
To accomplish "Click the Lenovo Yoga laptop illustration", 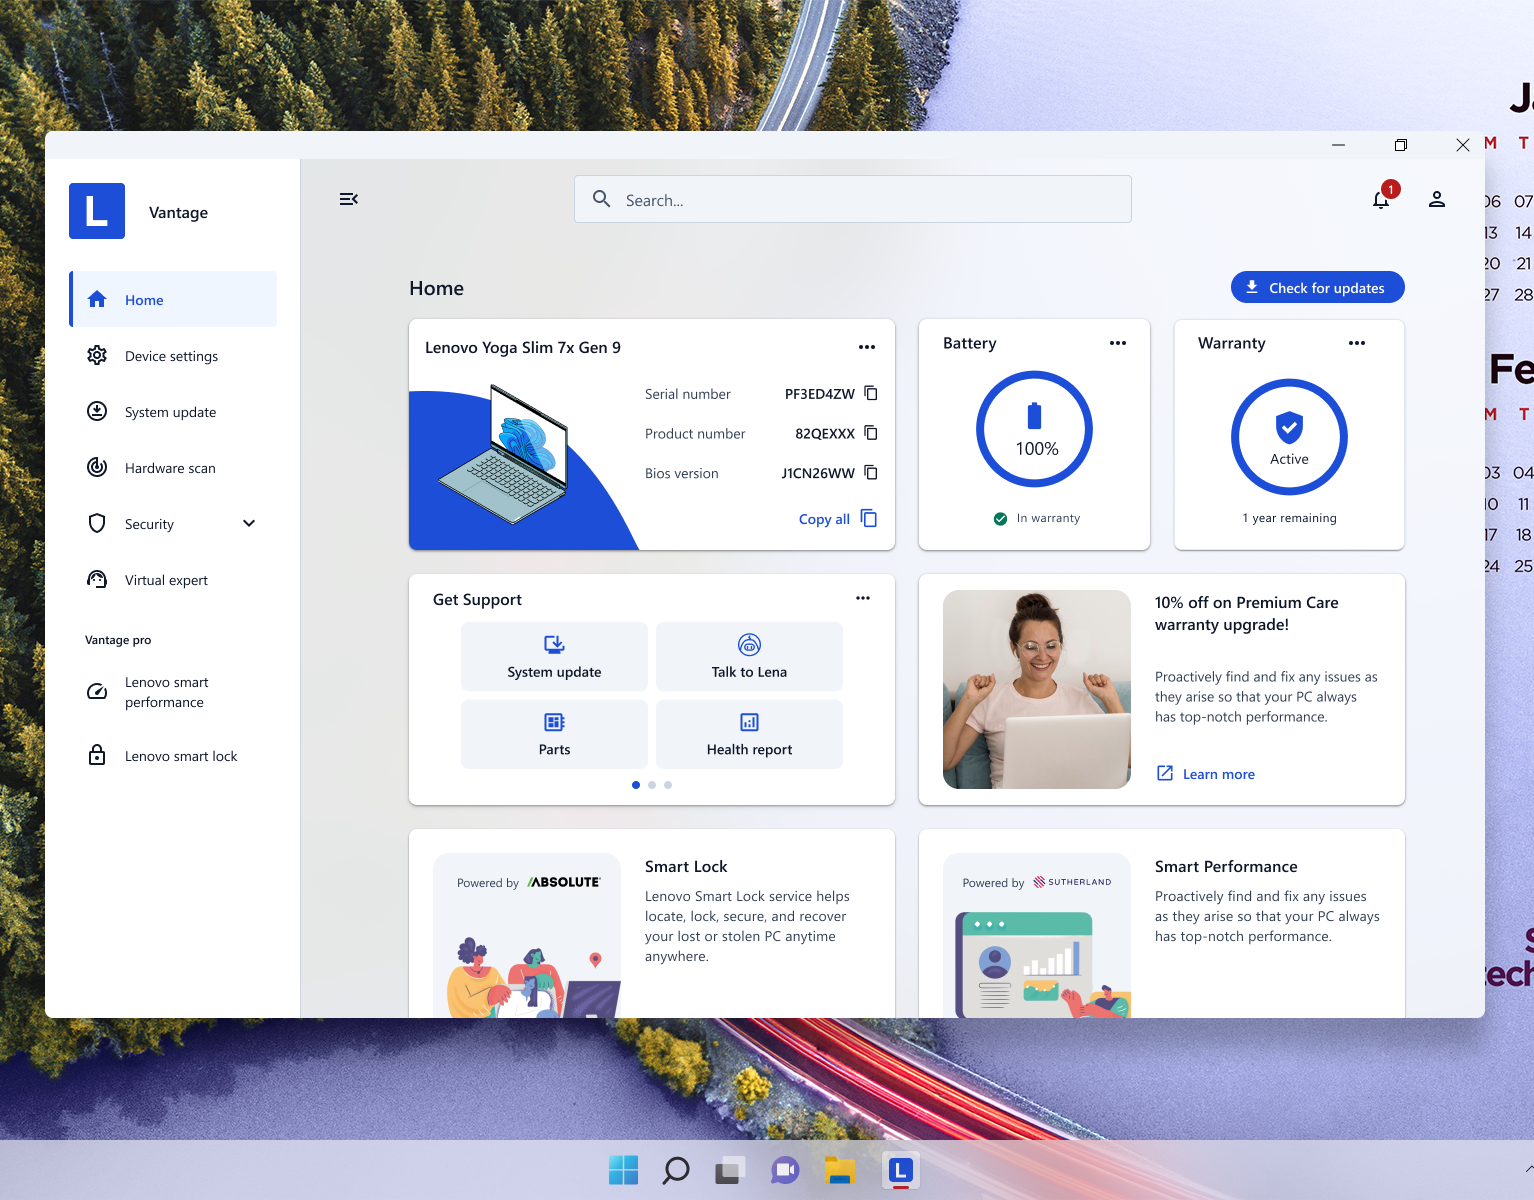I will (x=504, y=453).
